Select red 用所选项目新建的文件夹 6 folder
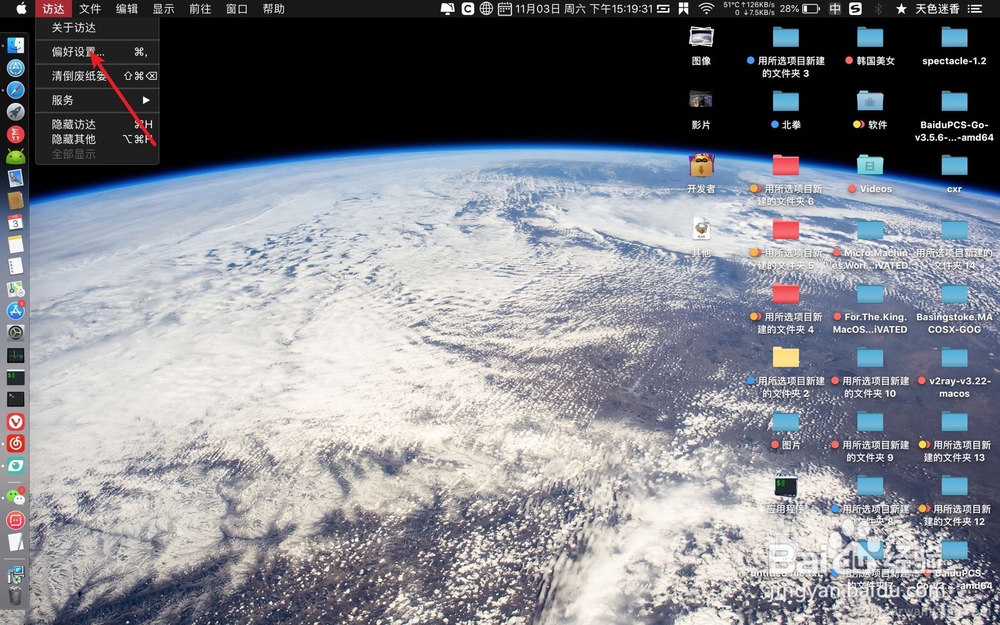This screenshot has height=625, width=1000. (x=786, y=180)
